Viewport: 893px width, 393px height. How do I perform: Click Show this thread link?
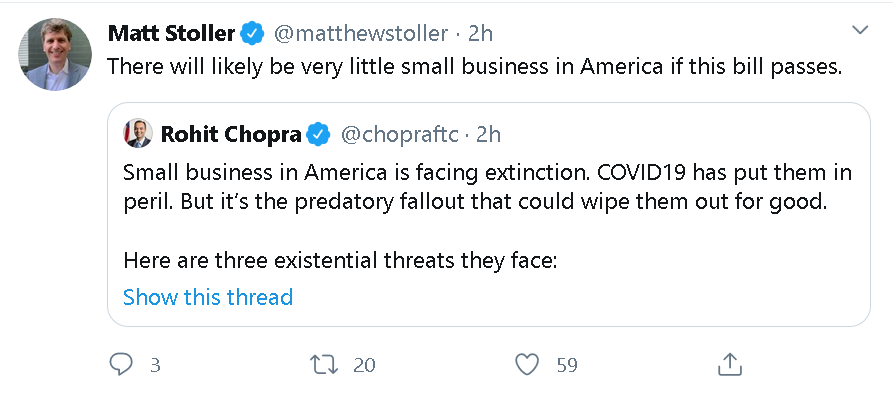208,297
